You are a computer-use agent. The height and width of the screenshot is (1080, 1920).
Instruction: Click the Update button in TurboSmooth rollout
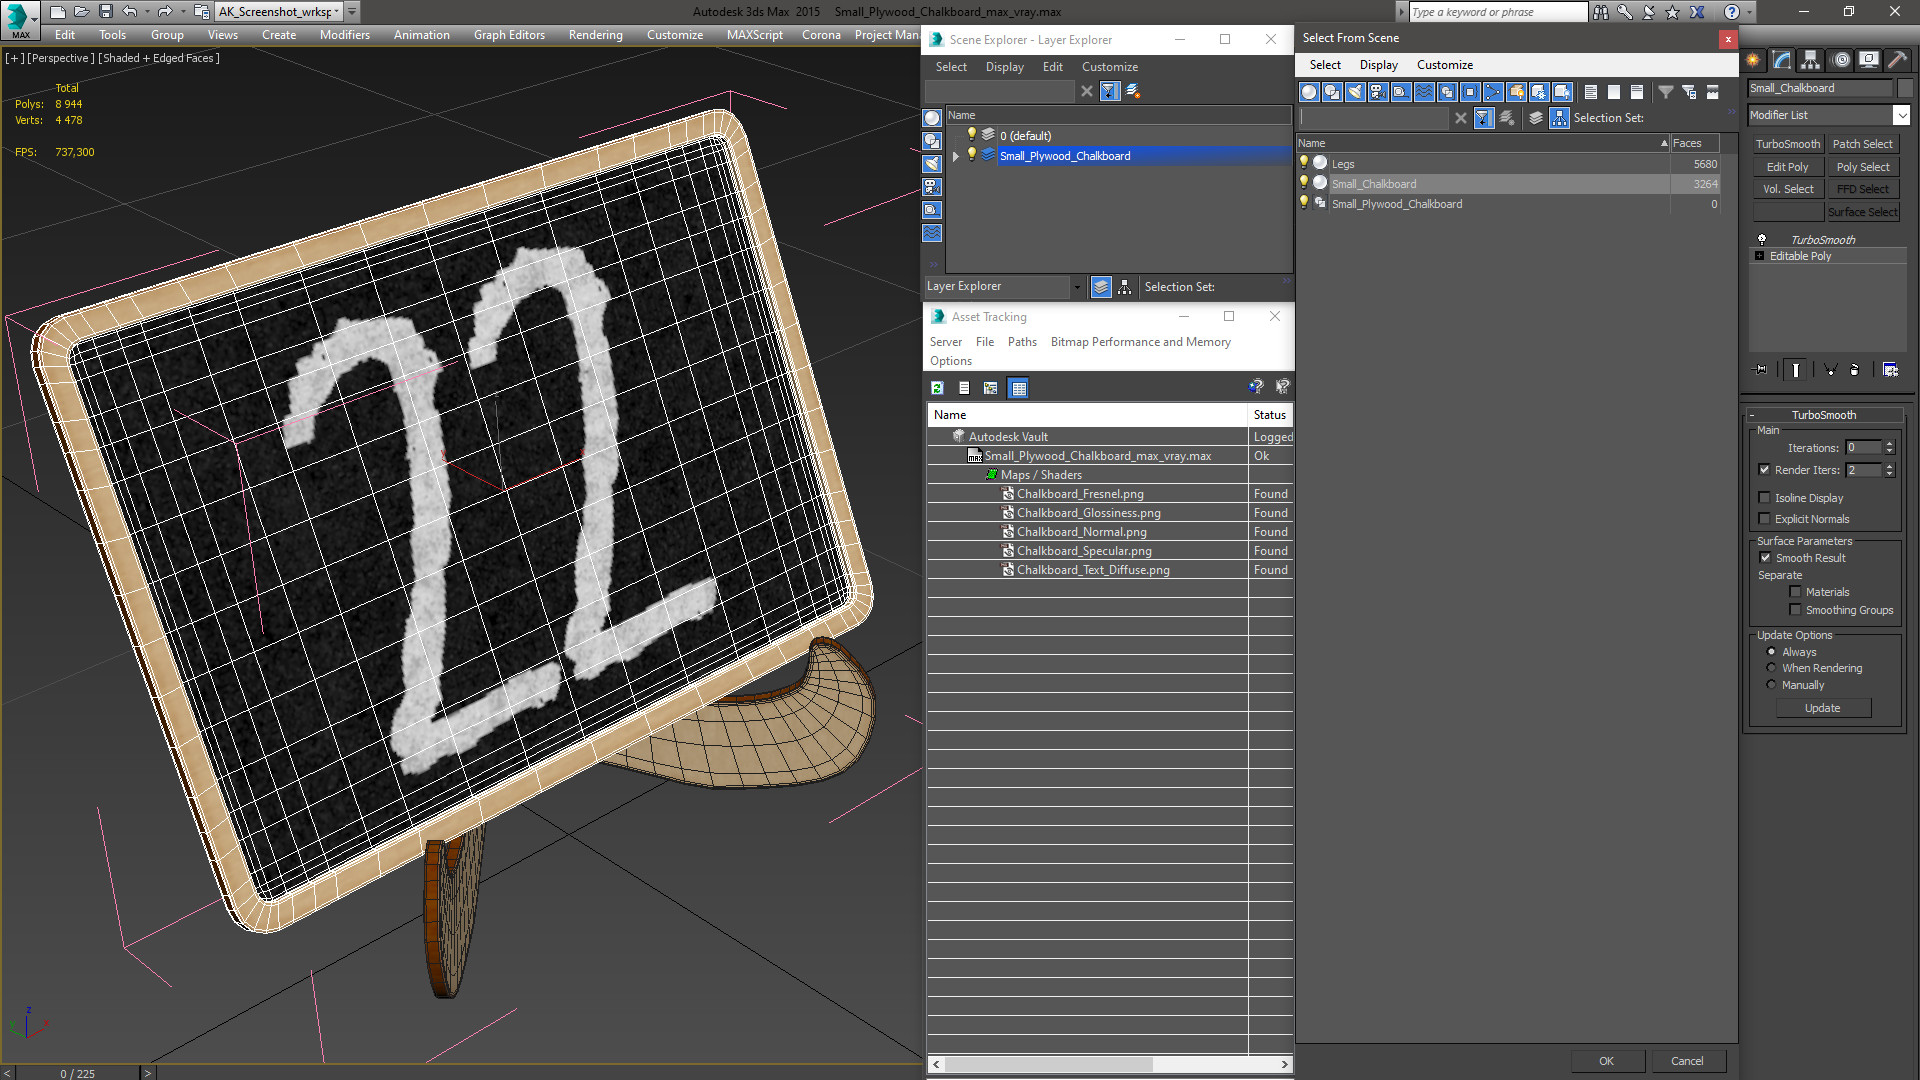click(x=1822, y=708)
